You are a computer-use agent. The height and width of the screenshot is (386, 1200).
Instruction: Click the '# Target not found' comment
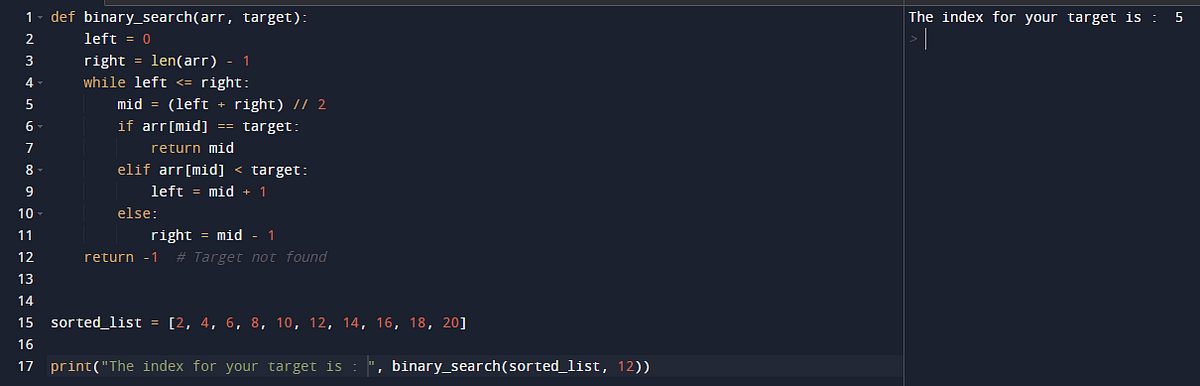[x=251, y=258]
